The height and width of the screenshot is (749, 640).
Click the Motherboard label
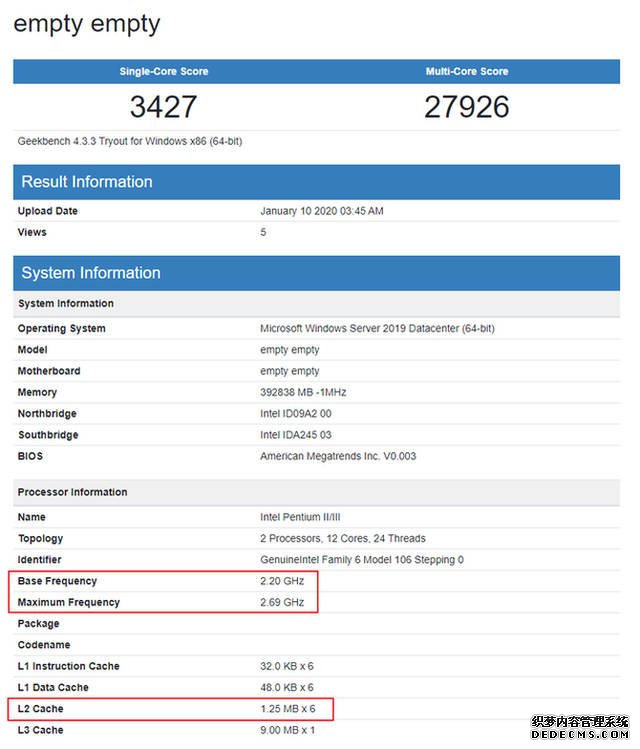pos(49,371)
